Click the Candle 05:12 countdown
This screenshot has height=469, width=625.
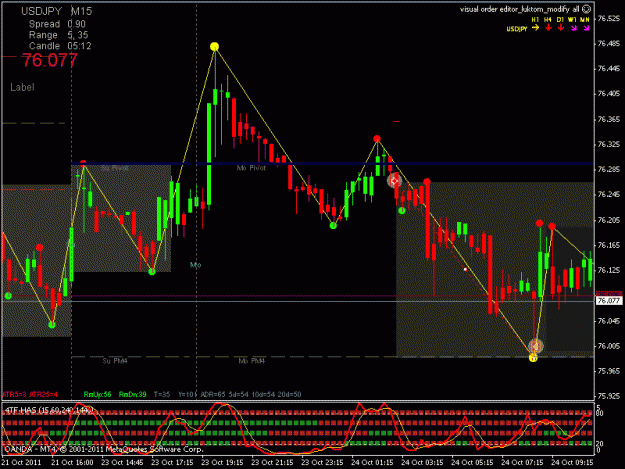(x=60, y=46)
